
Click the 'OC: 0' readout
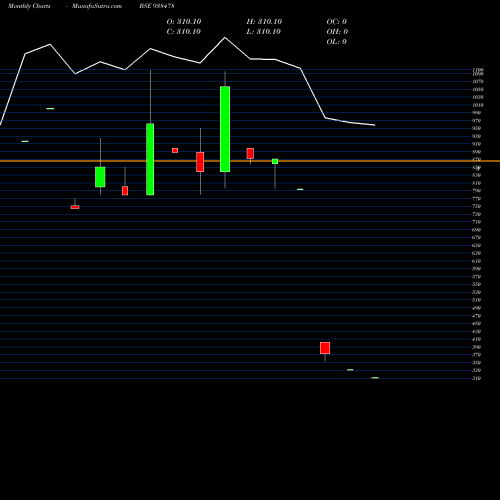(337, 22)
